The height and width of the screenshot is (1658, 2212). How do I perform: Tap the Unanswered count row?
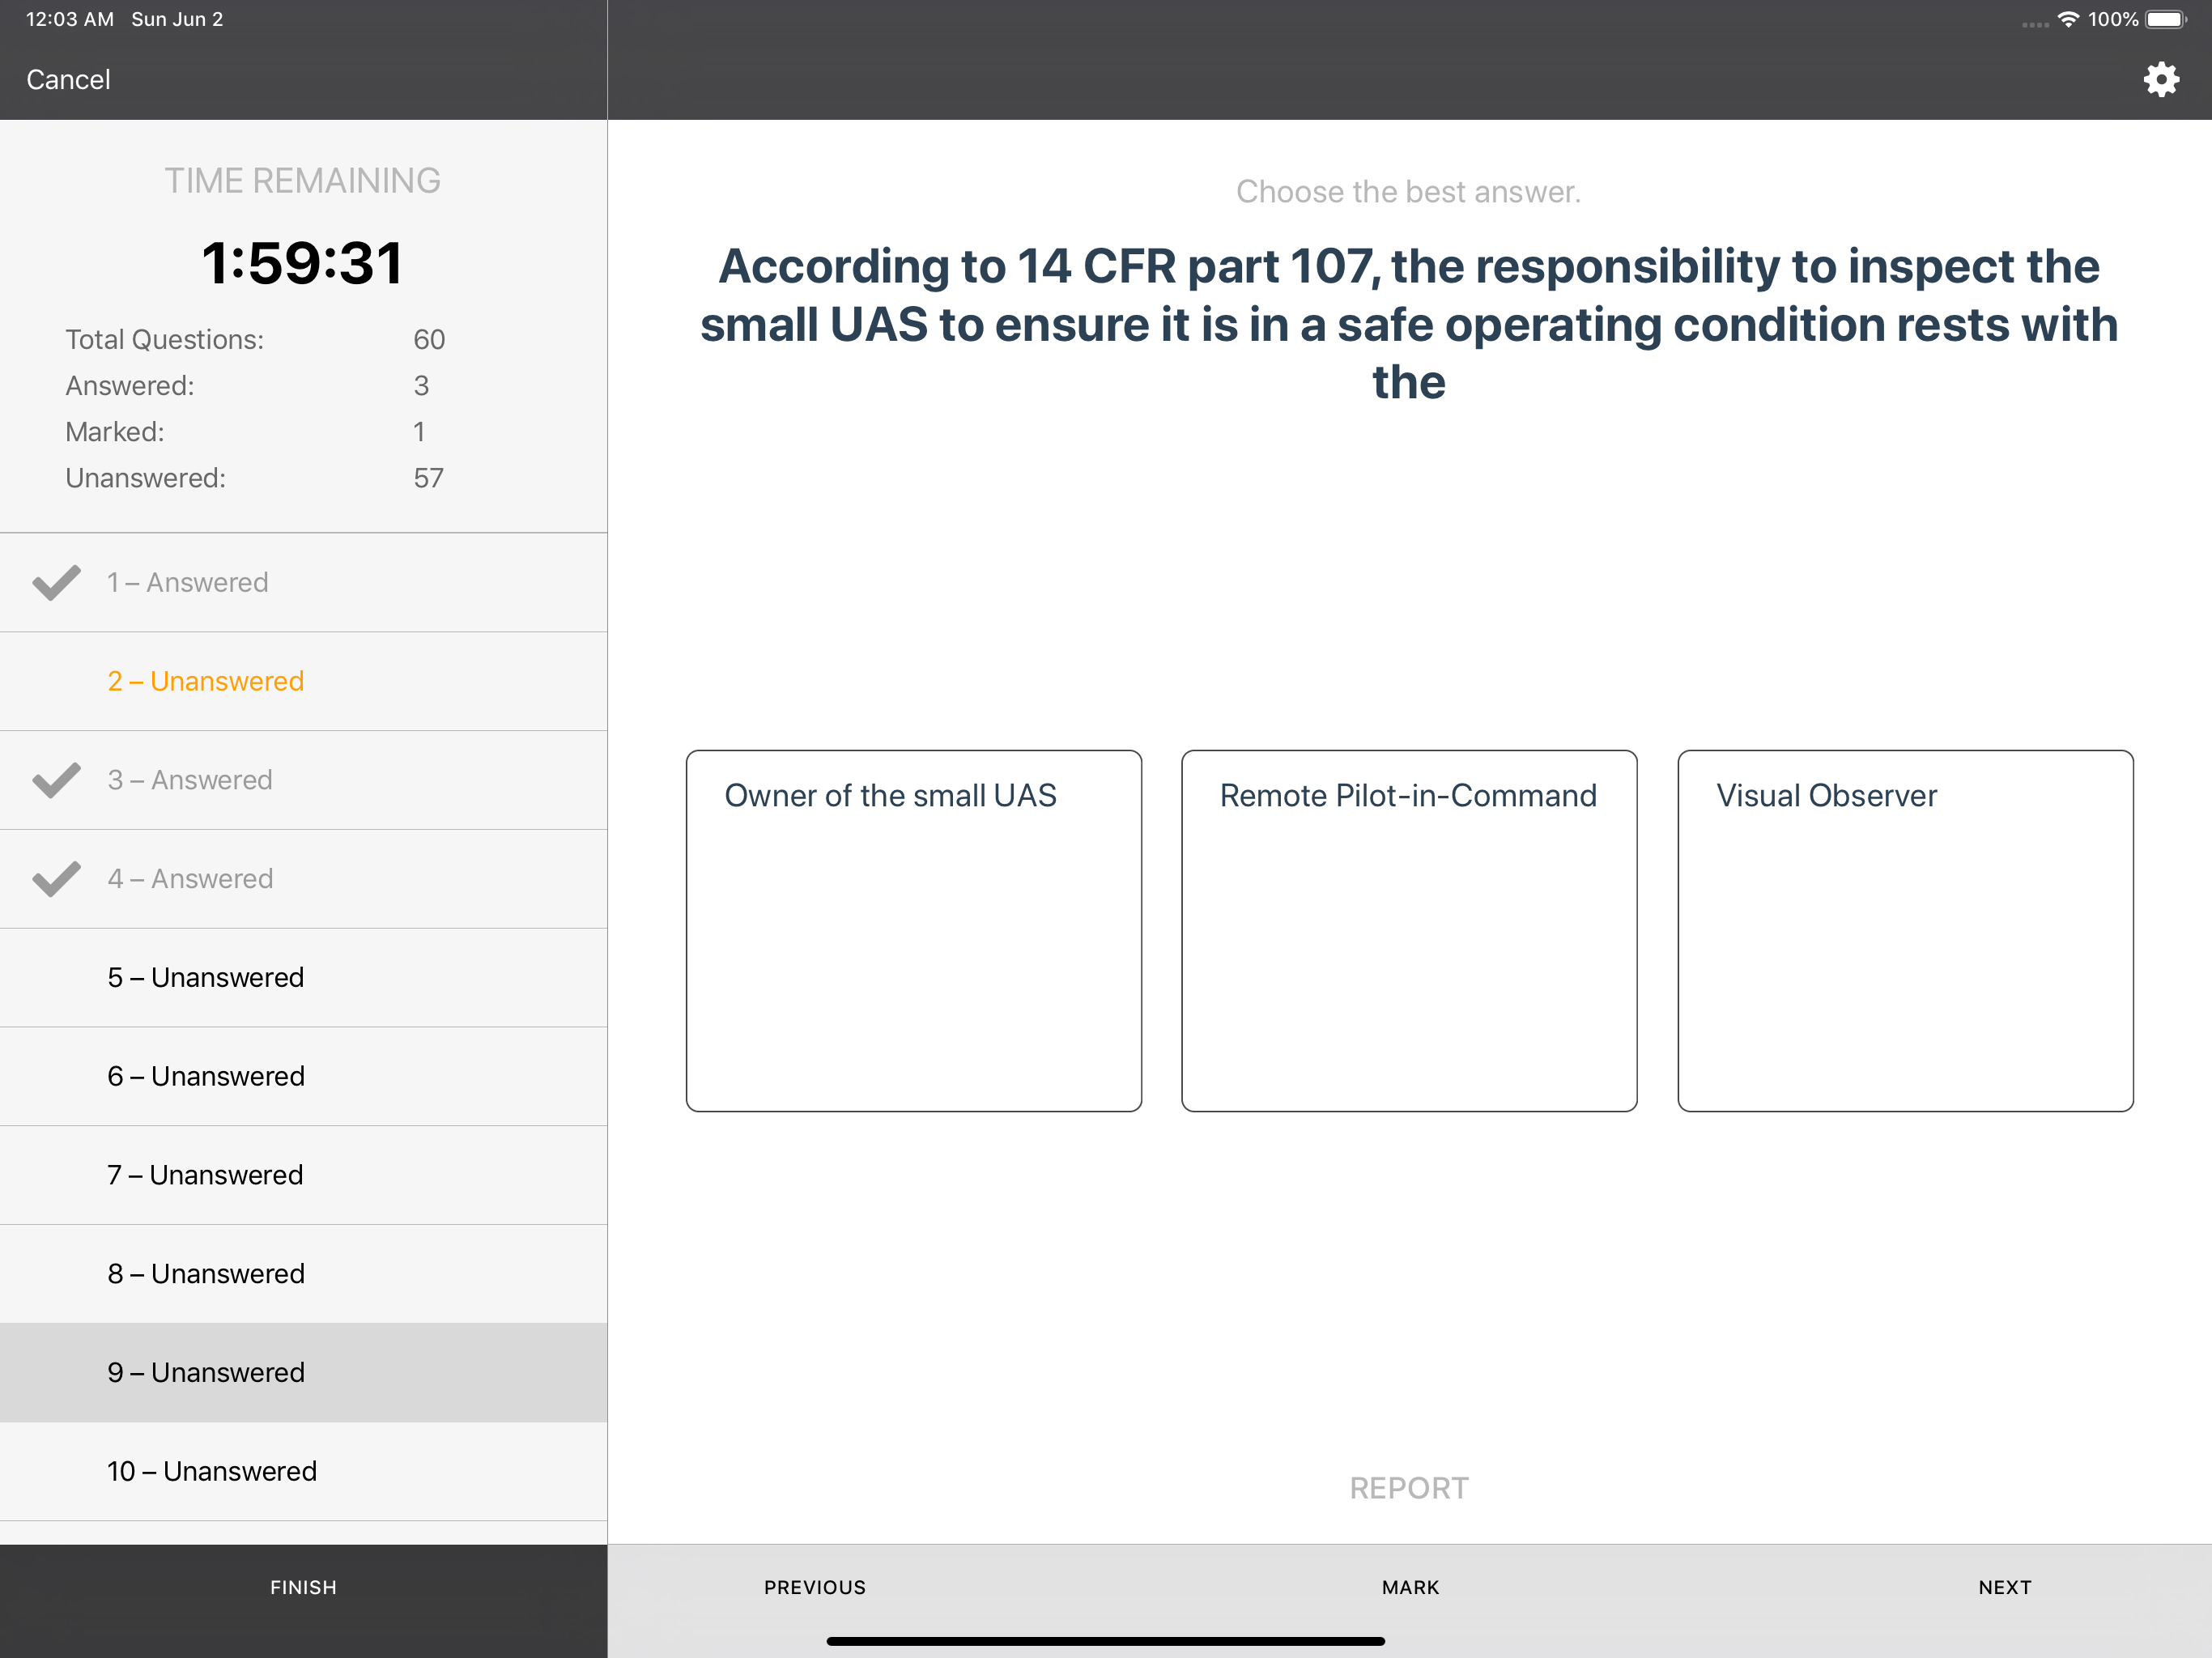click(x=255, y=478)
